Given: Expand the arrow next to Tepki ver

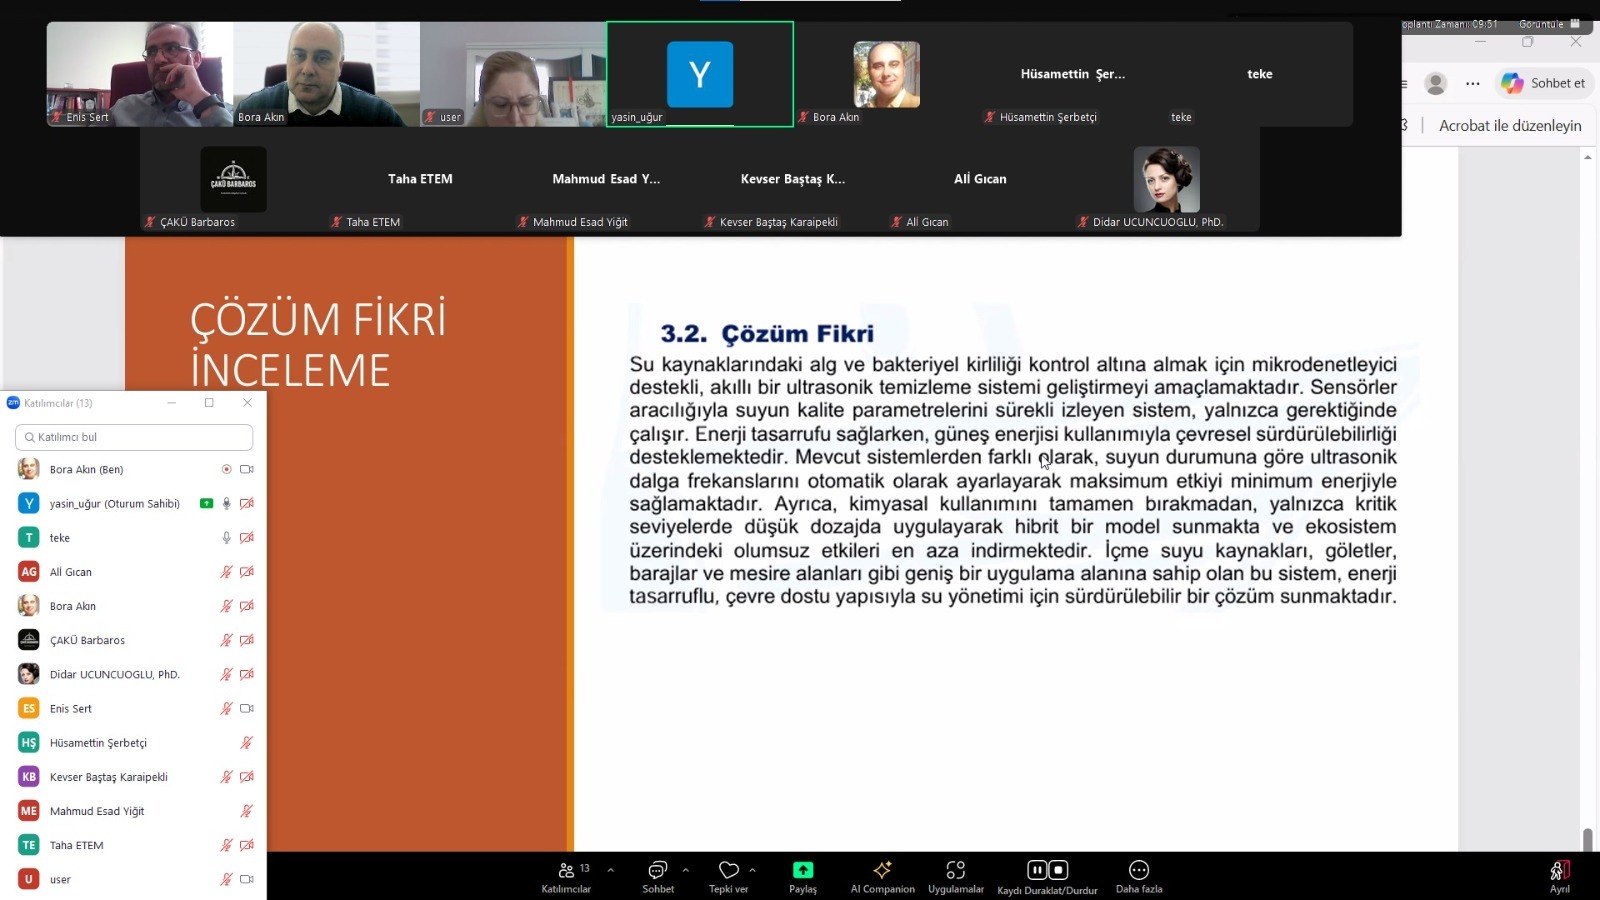Looking at the screenshot, I should pos(752,870).
